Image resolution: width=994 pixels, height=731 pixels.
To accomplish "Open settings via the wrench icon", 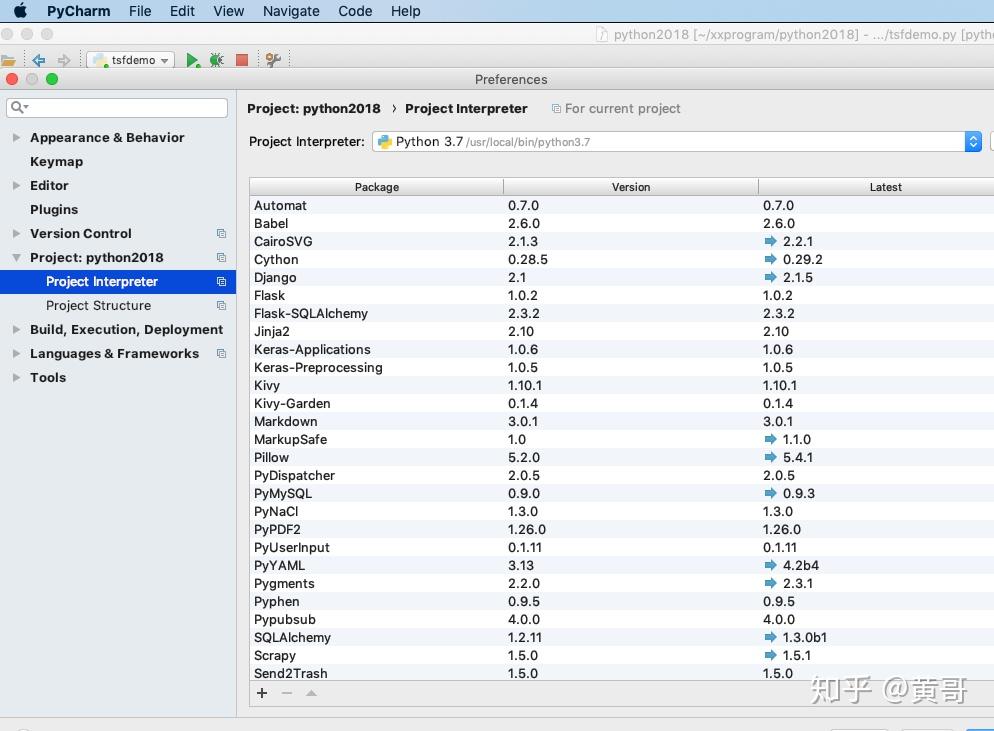I will pyautogui.click(x=273, y=60).
